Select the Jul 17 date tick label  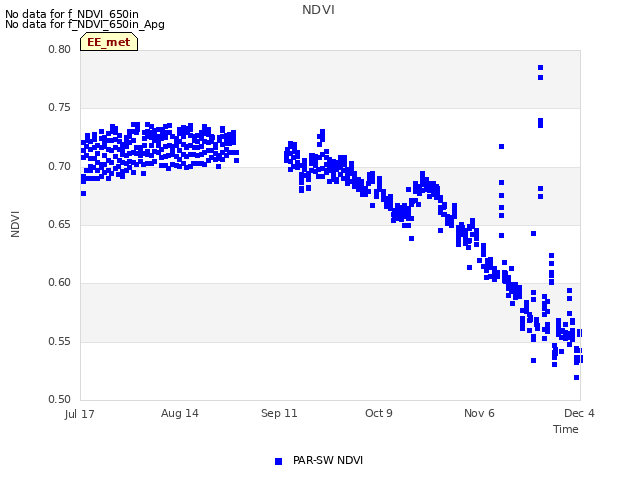point(79,414)
